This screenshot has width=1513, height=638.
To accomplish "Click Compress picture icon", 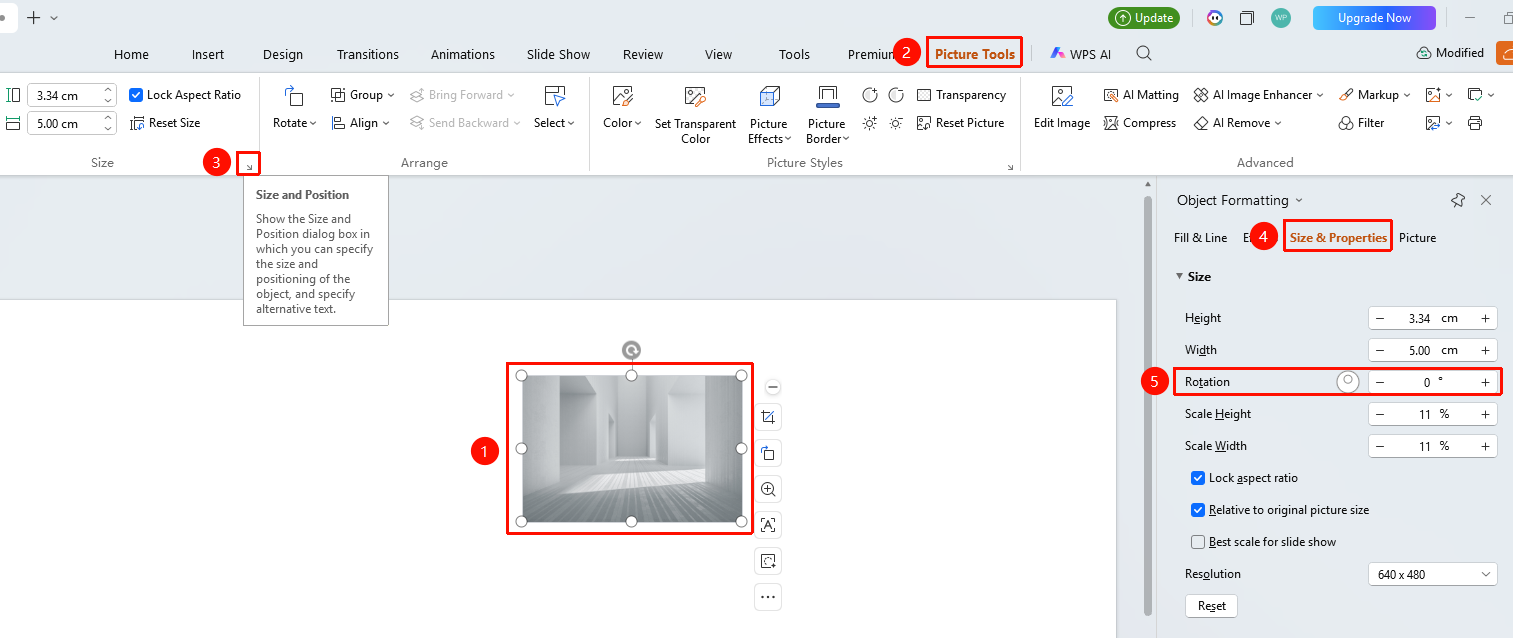I will [1111, 123].
